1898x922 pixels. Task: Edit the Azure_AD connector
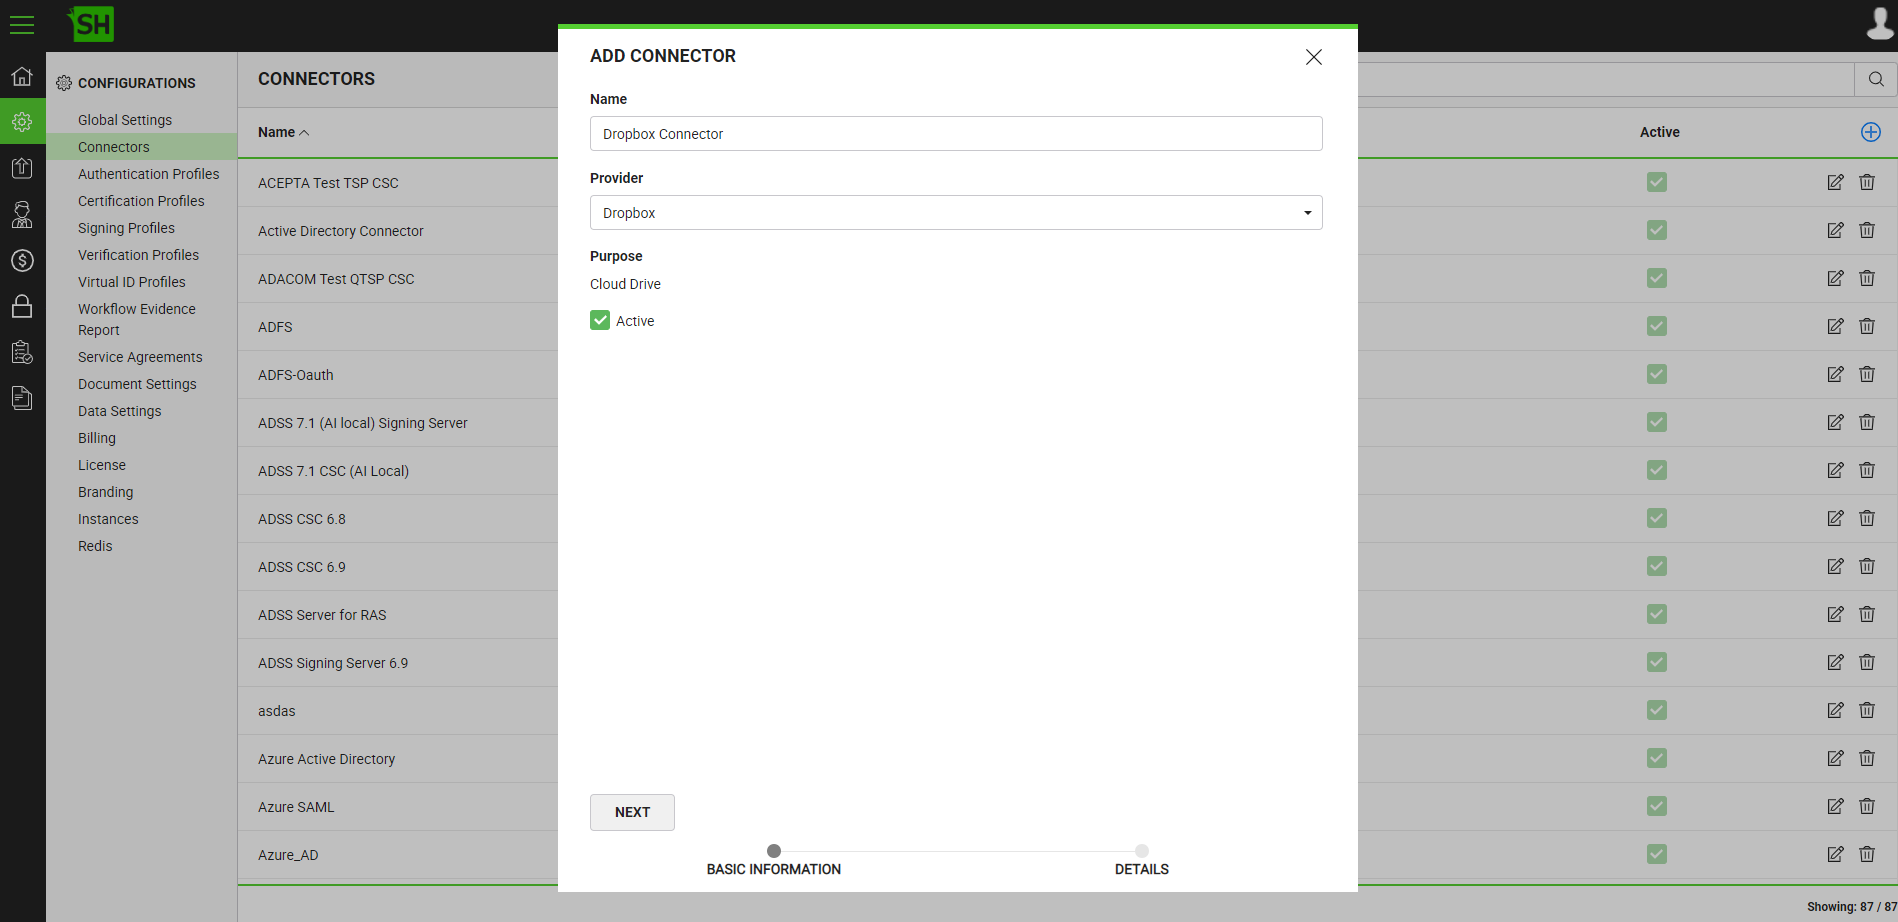[1835, 854]
